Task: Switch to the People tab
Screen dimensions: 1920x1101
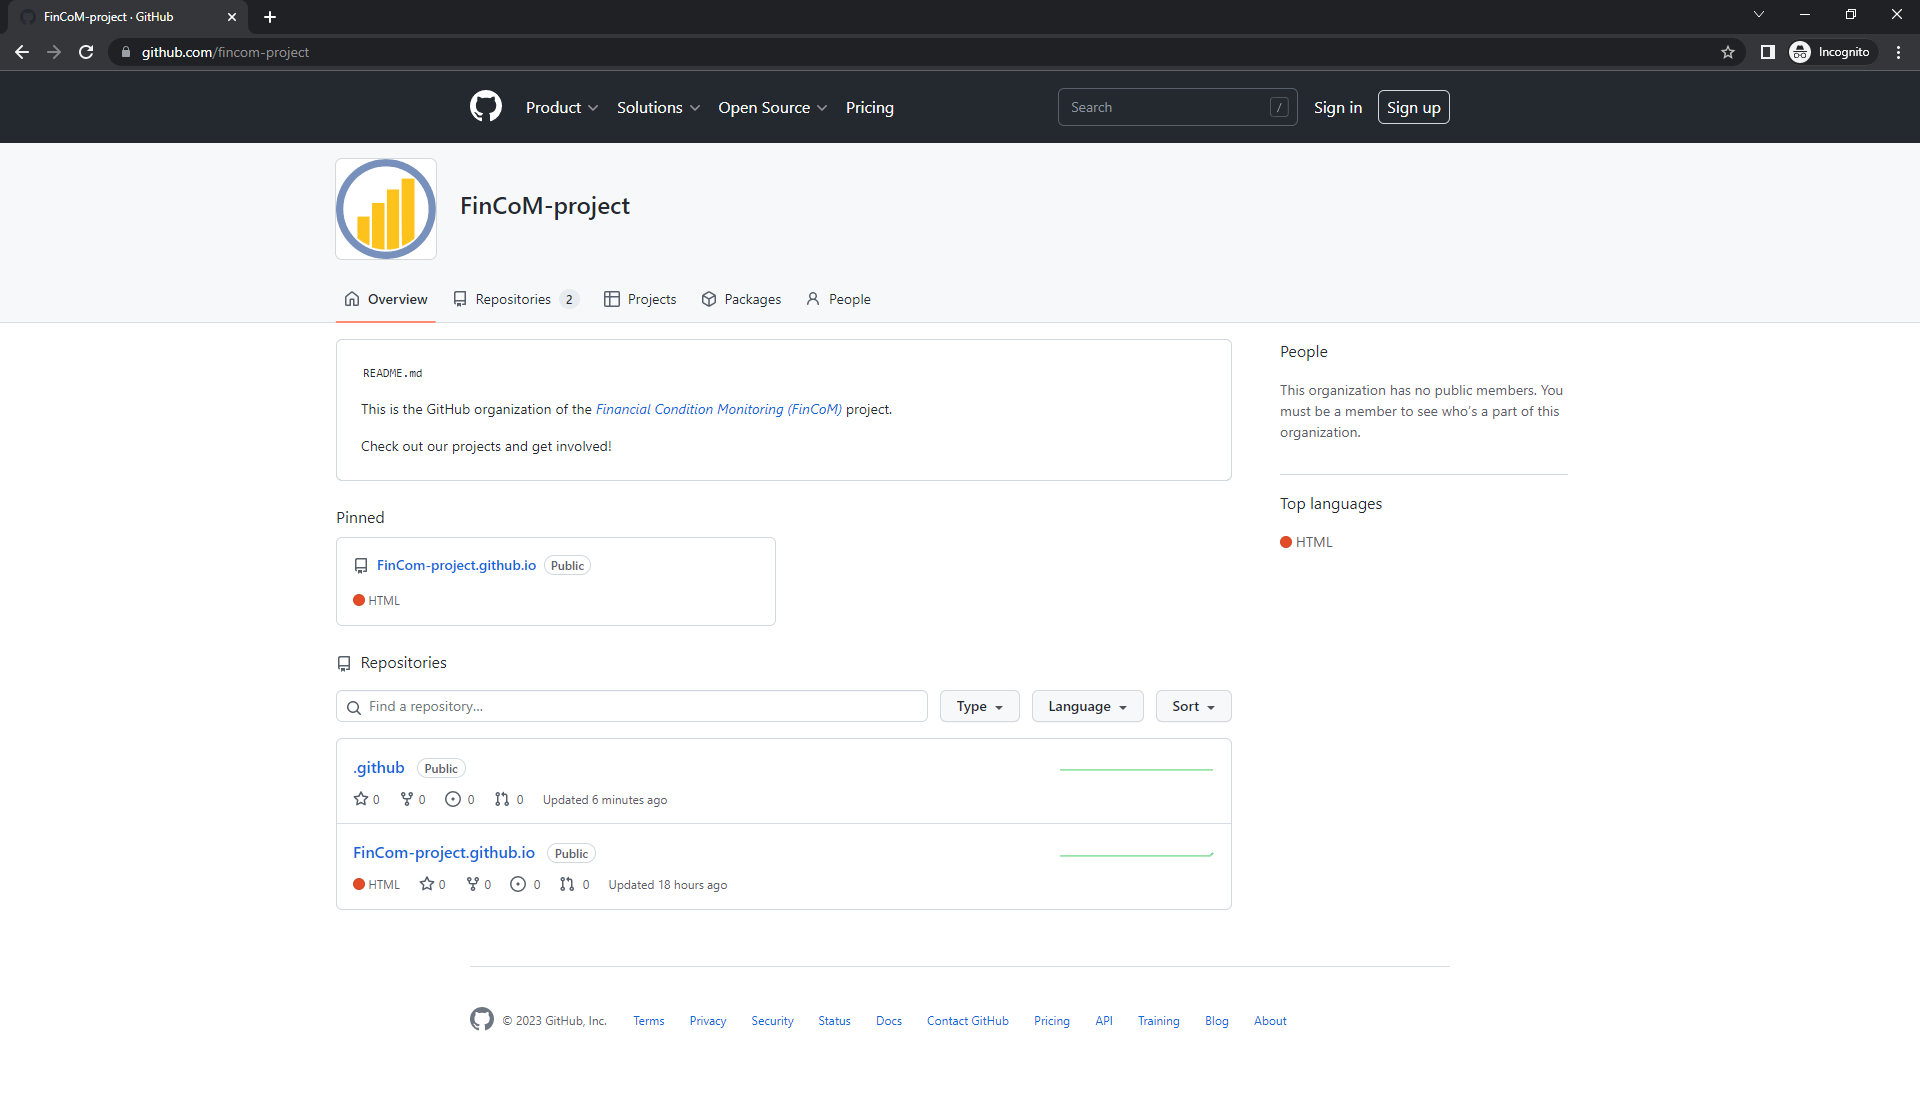Action: (x=838, y=299)
